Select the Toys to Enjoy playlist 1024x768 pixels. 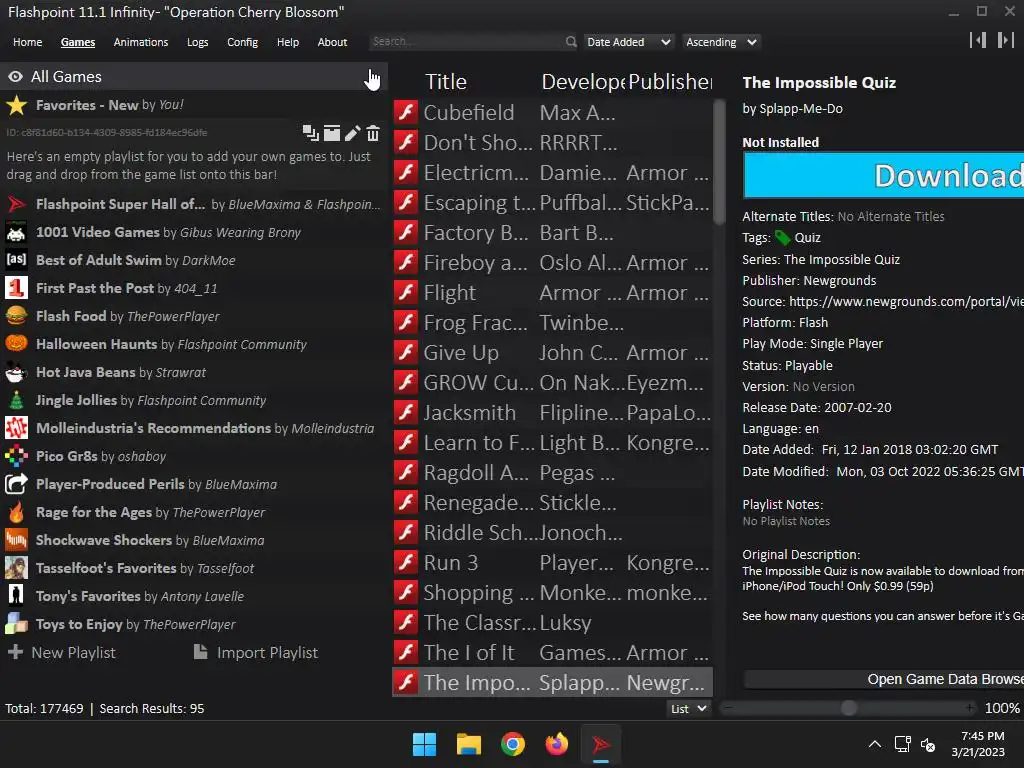(193, 624)
